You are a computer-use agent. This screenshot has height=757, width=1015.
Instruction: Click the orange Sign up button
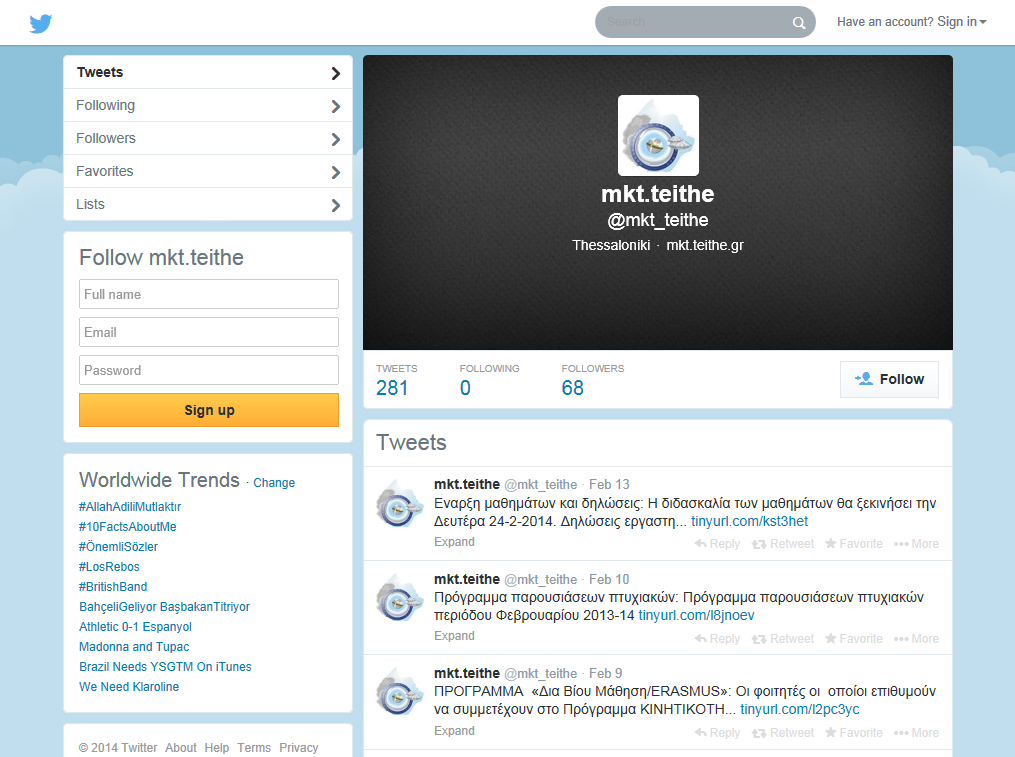pos(209,410)
